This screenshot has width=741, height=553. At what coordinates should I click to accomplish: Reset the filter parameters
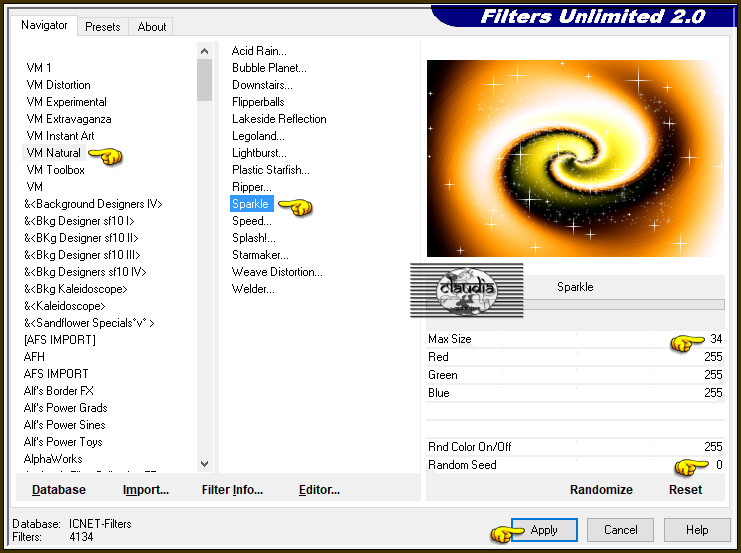pos(685,490)
